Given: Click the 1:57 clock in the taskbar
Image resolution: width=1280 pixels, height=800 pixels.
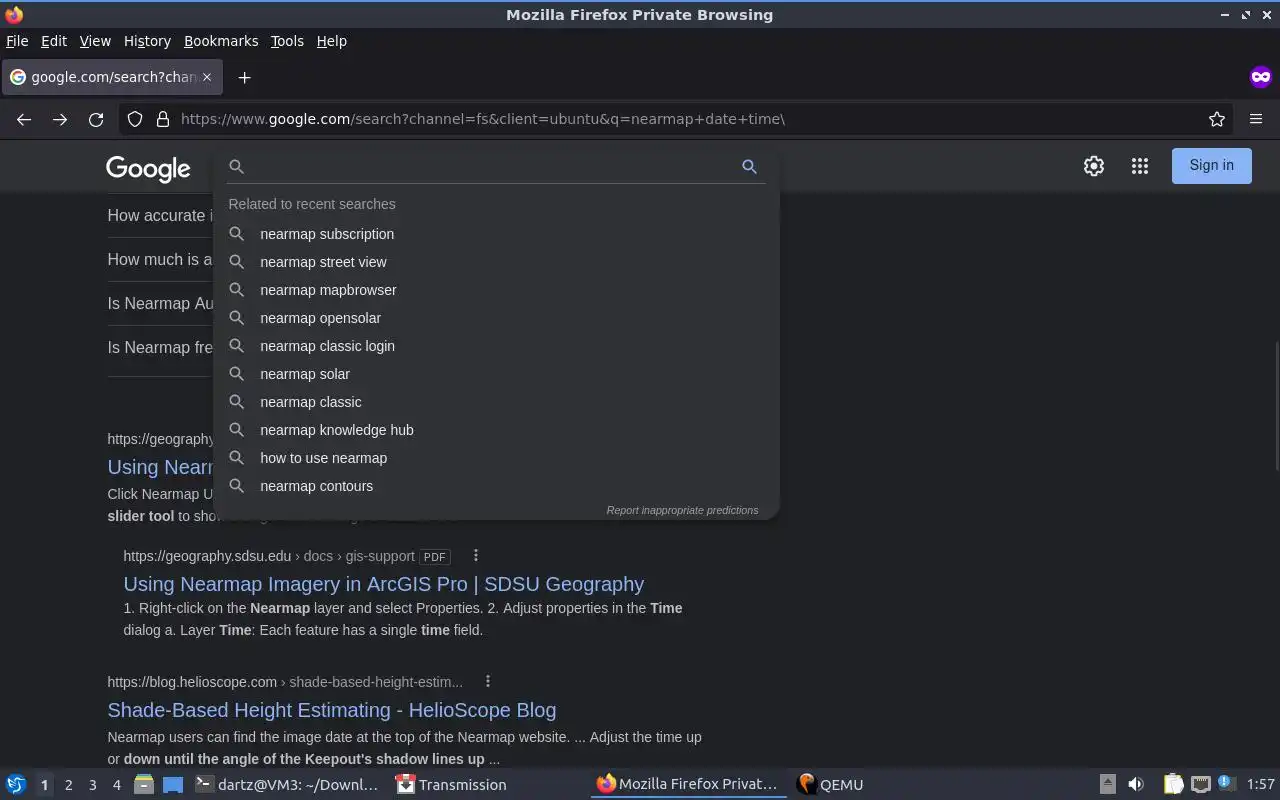Looking at the screenshot, I should (x=1261, y=785).
